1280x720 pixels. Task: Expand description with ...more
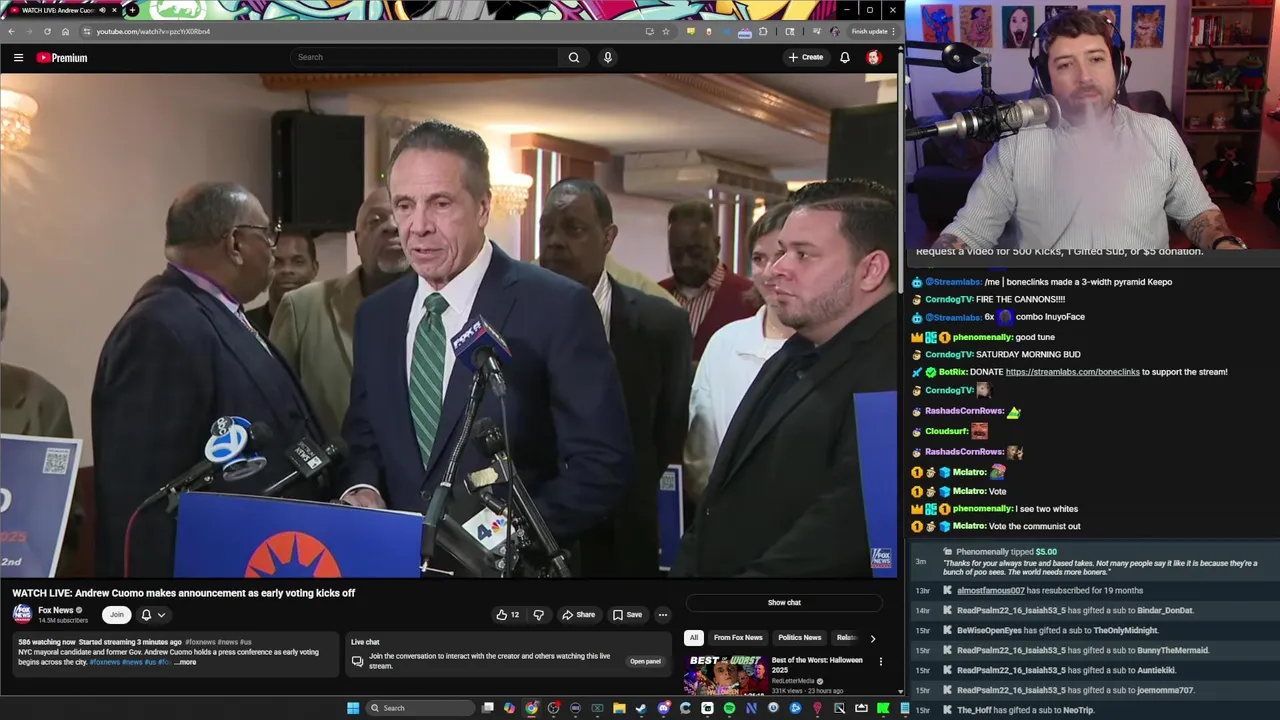coord(186,662)
